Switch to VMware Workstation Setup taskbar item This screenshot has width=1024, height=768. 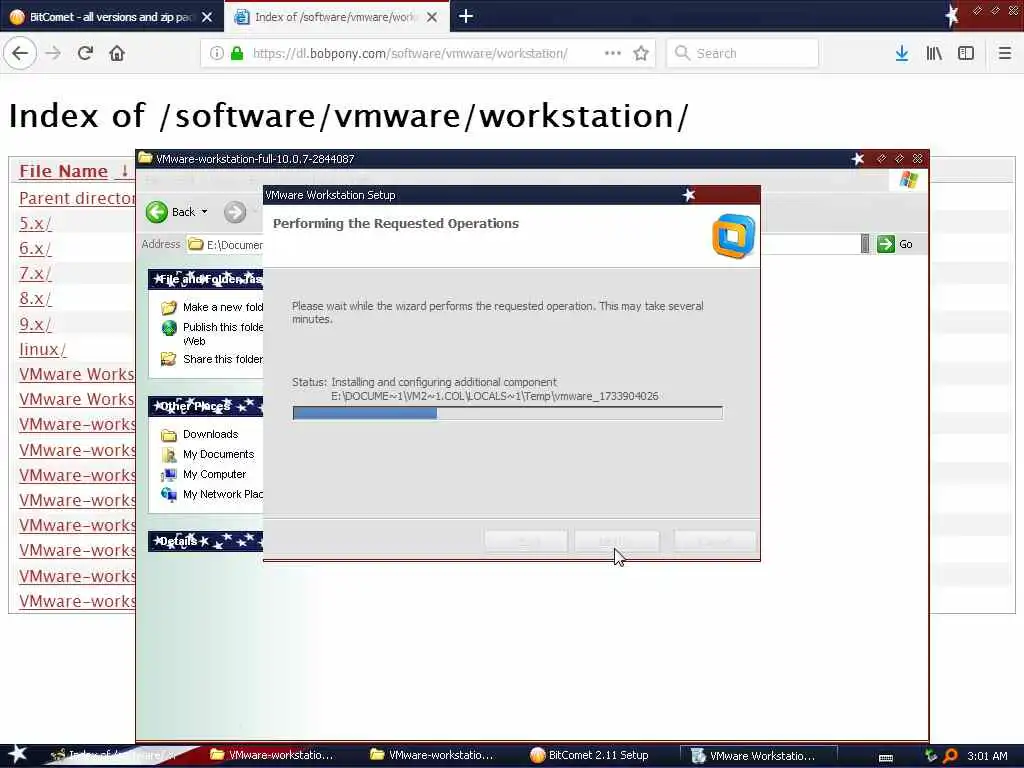click(x=758, y=756)
